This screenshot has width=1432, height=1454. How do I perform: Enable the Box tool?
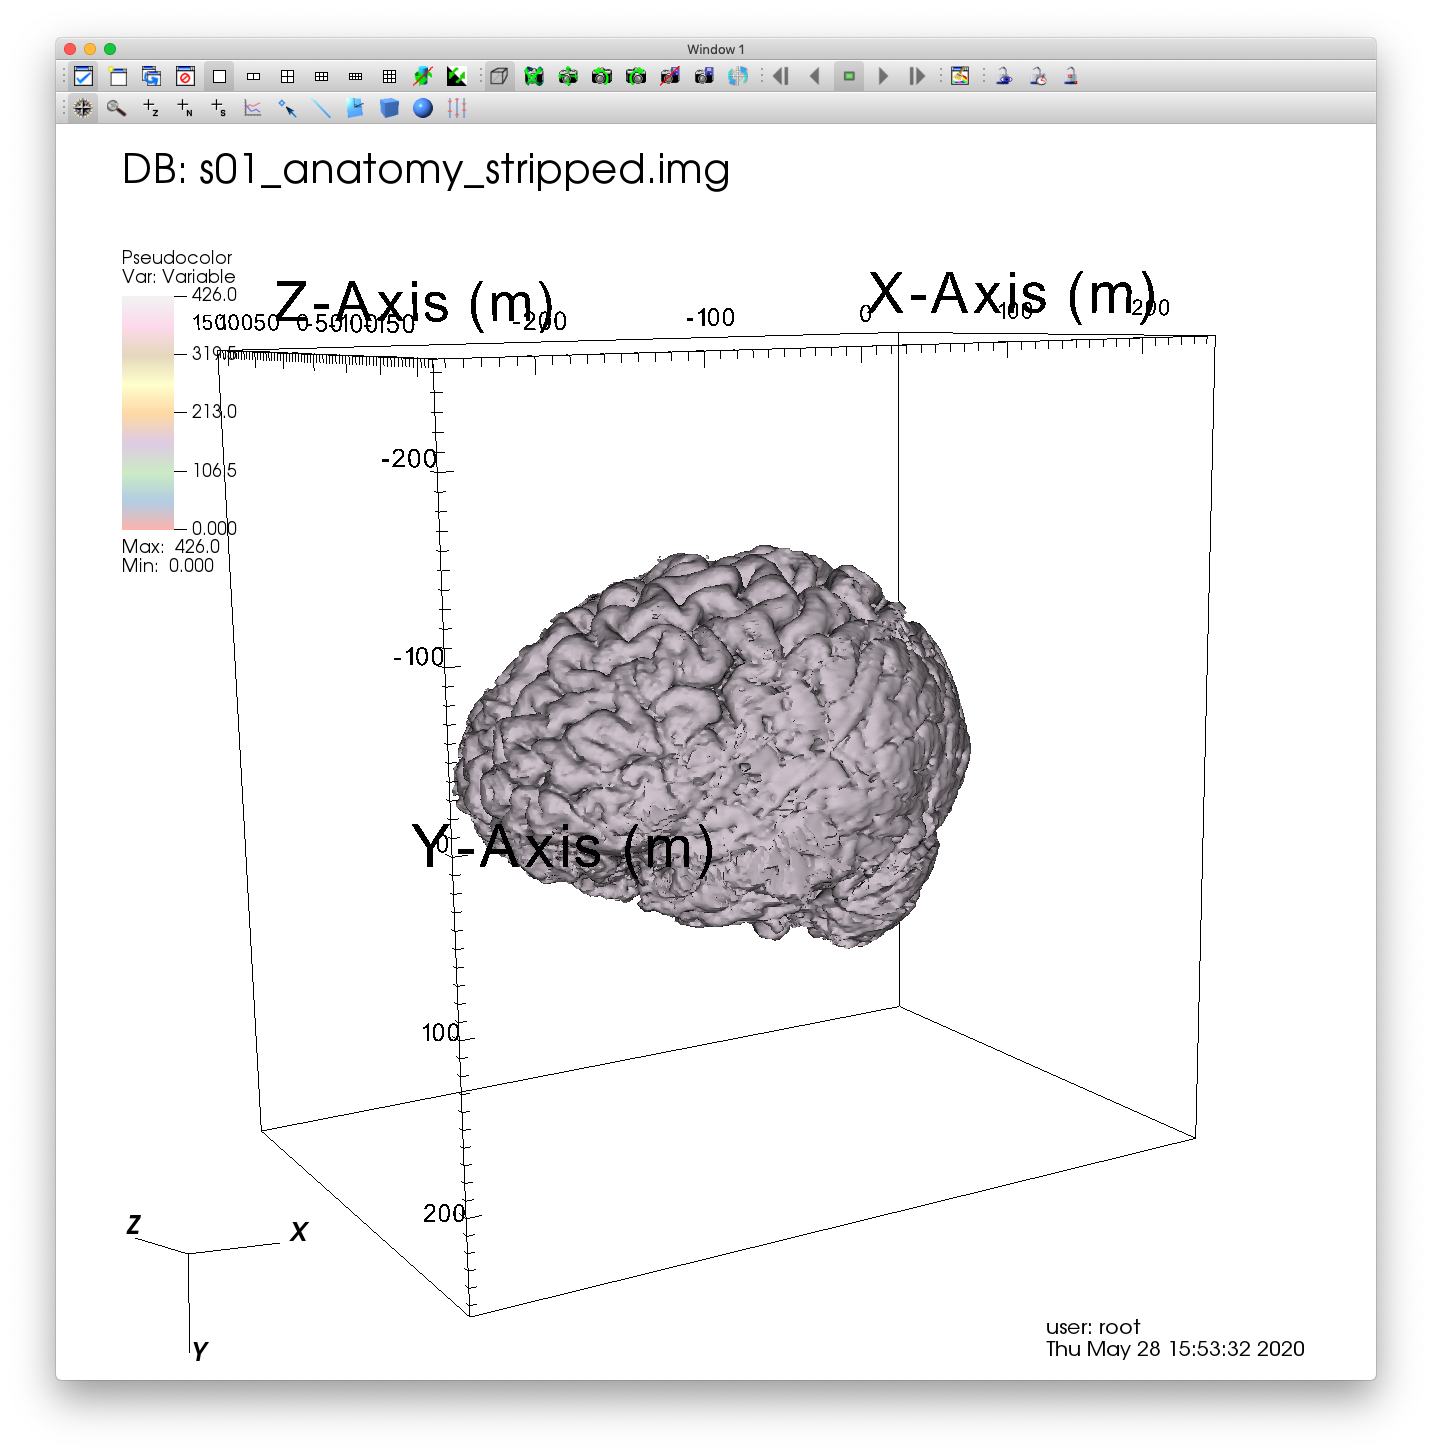tap(389, 108)
